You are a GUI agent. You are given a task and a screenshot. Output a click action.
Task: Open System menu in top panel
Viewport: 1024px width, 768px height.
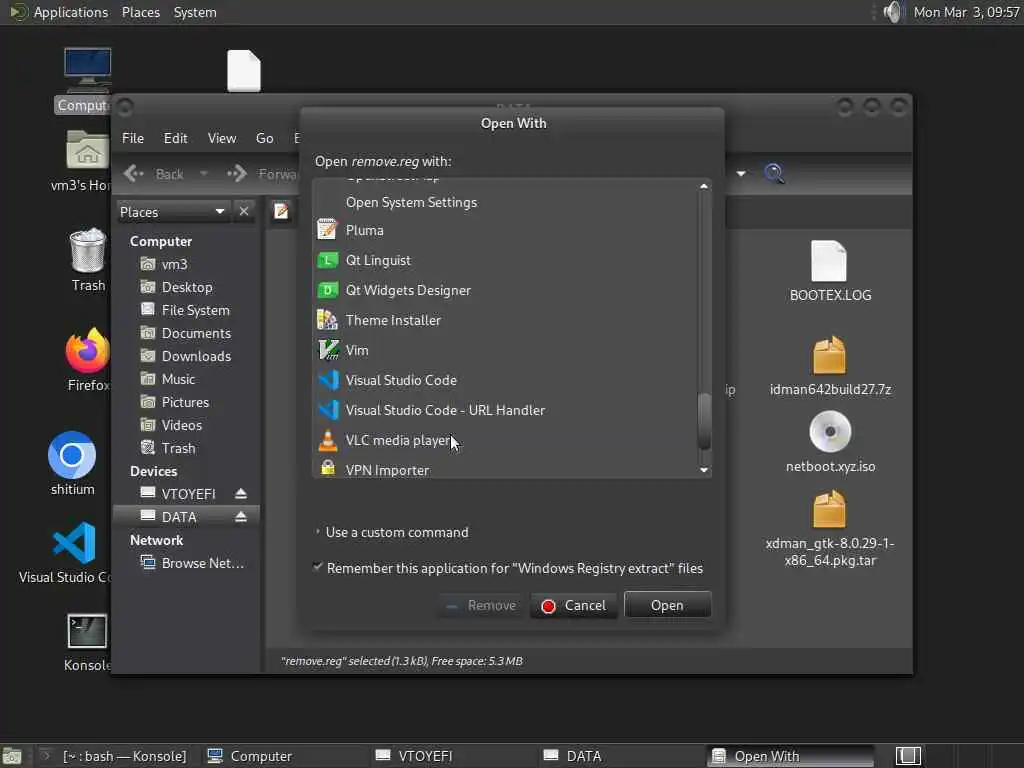(195, 12)
